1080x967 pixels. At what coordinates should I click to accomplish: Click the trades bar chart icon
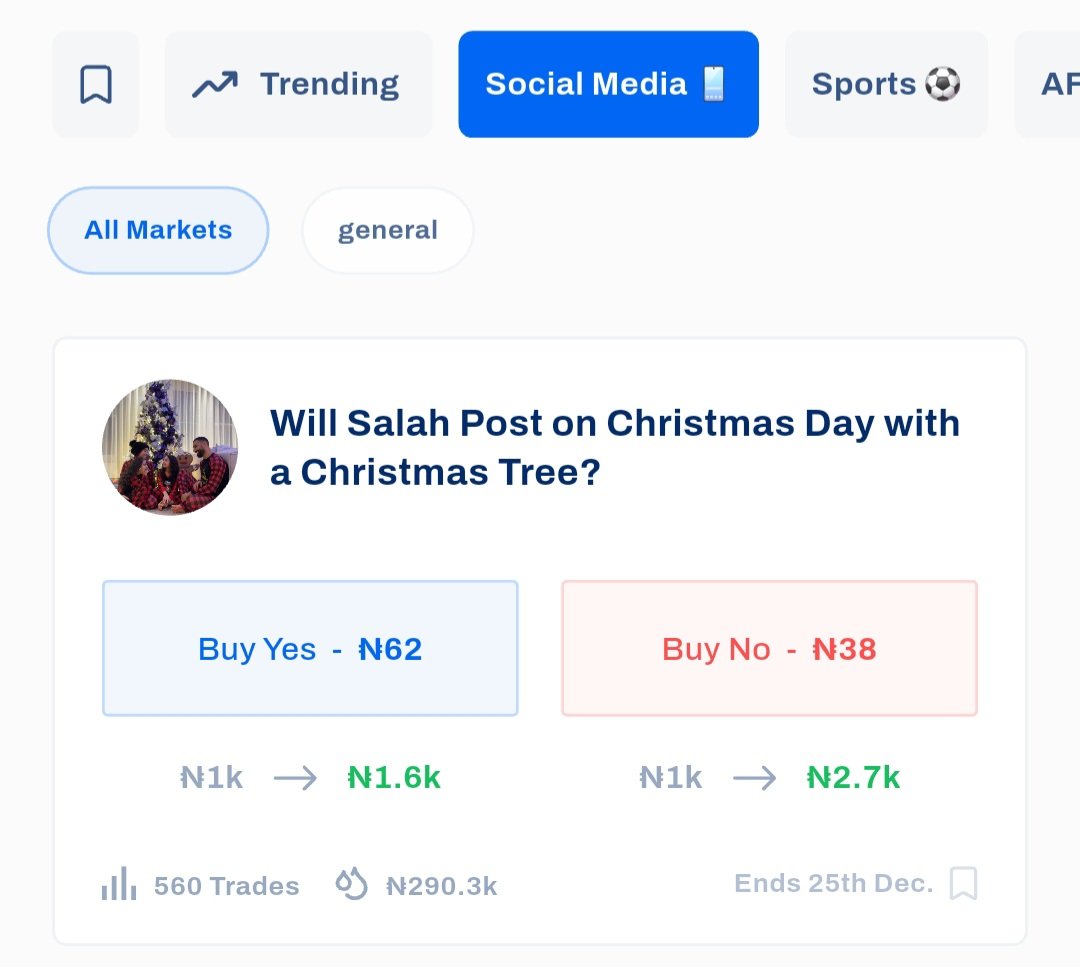(118, 884)
